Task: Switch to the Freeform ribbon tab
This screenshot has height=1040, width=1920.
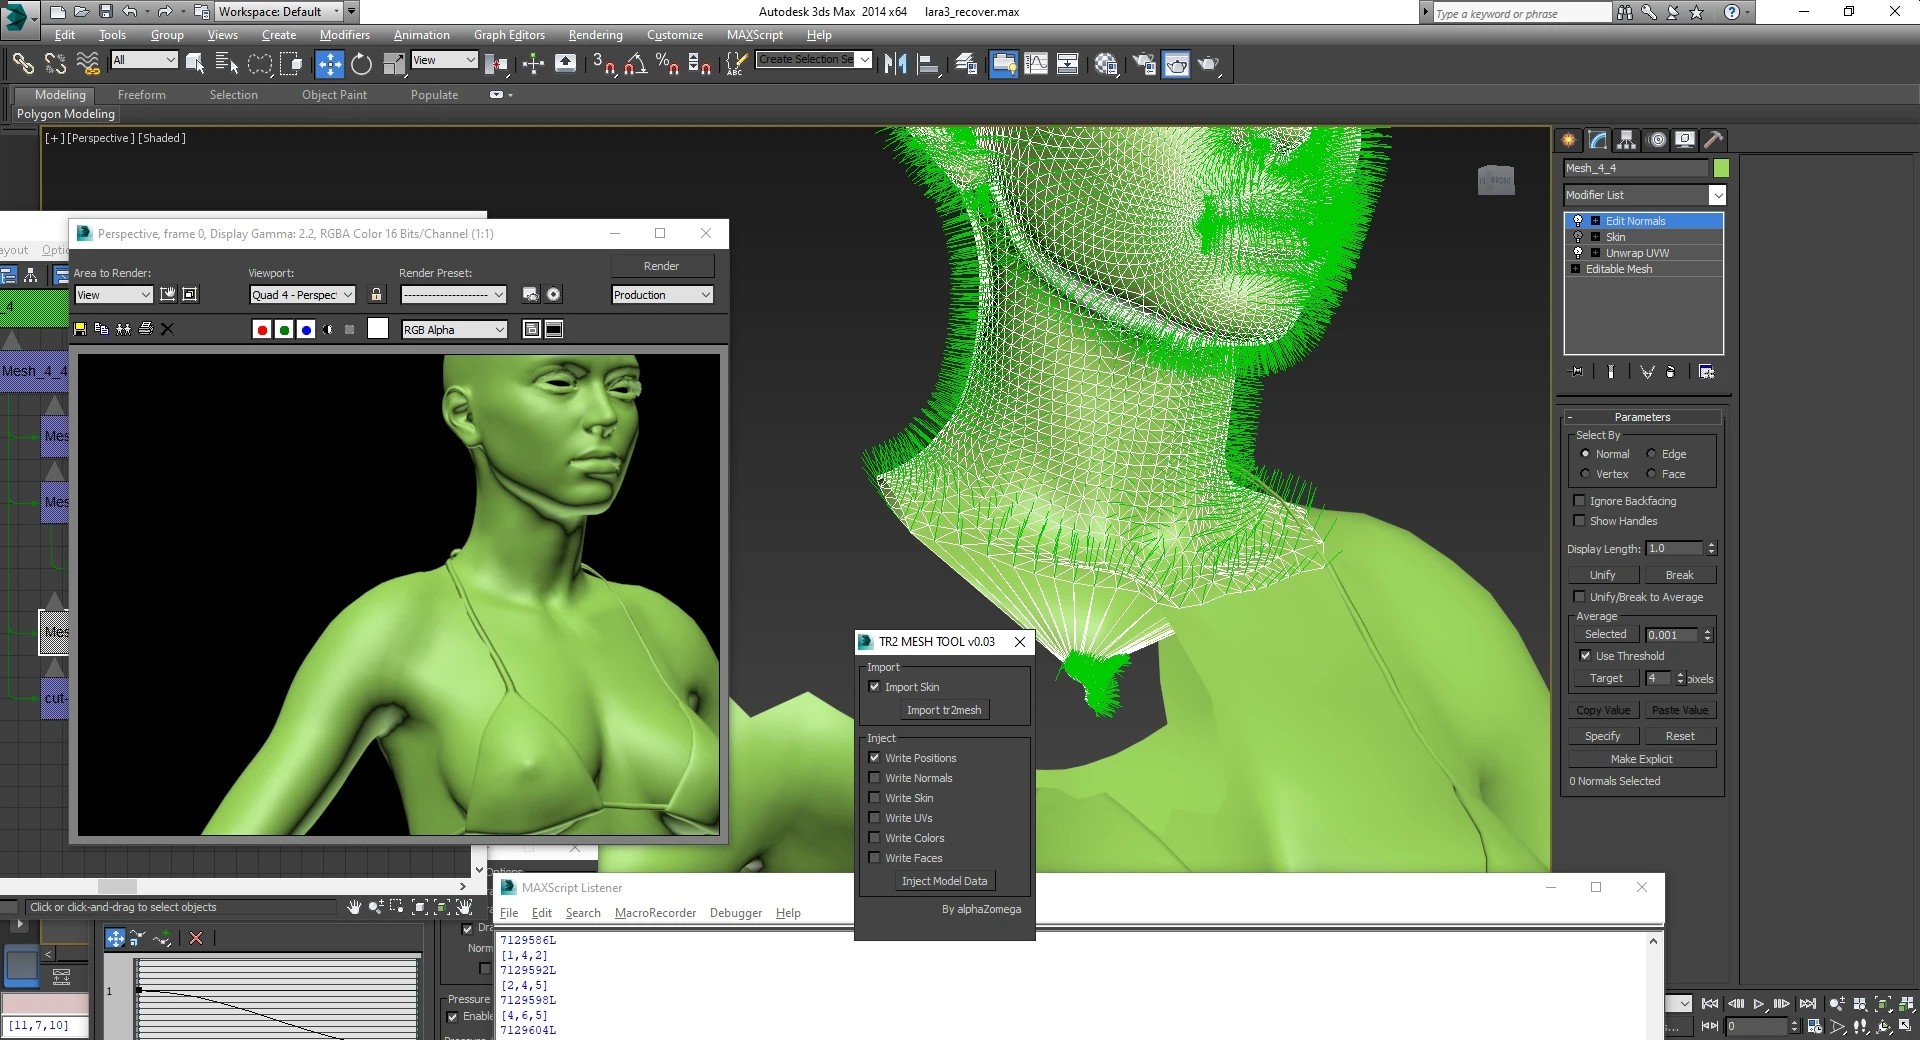Action: [141, 95]
